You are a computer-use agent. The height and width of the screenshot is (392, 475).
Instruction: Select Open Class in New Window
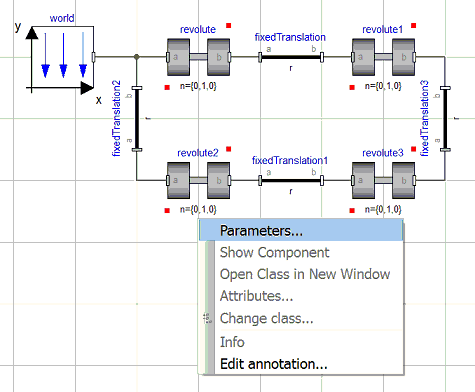(305, 274)
